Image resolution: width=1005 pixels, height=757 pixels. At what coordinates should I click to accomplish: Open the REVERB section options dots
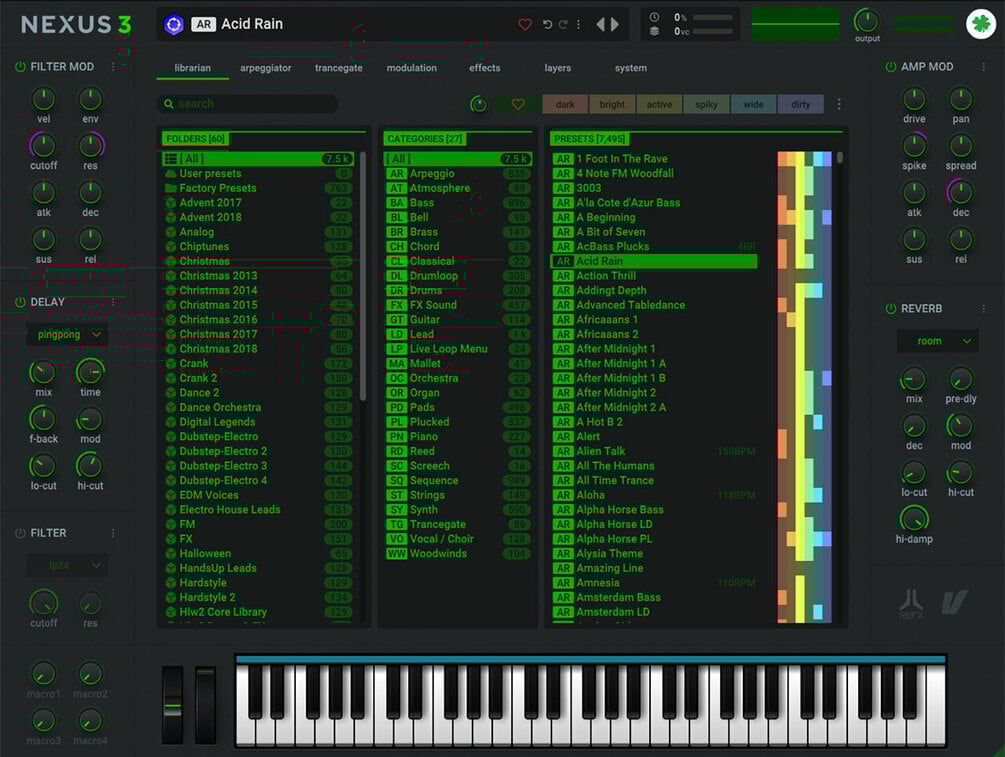coord(983,309)
